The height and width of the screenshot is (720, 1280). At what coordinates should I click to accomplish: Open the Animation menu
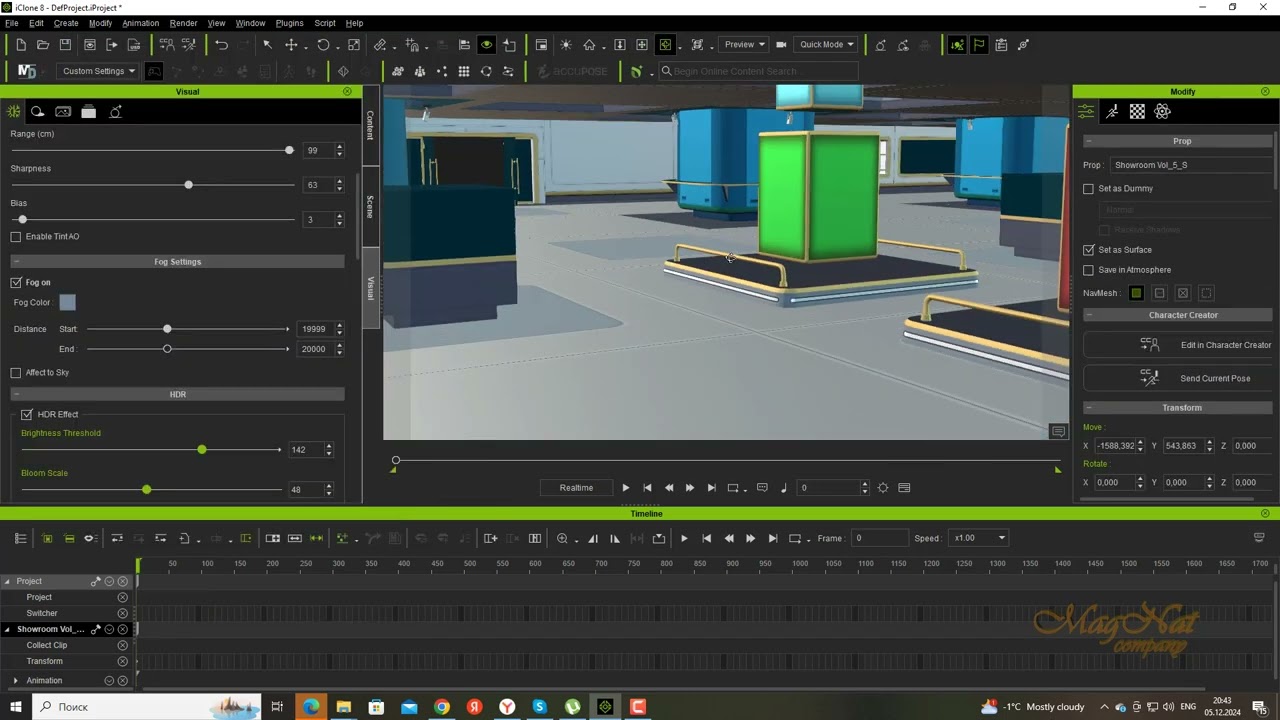140,23
